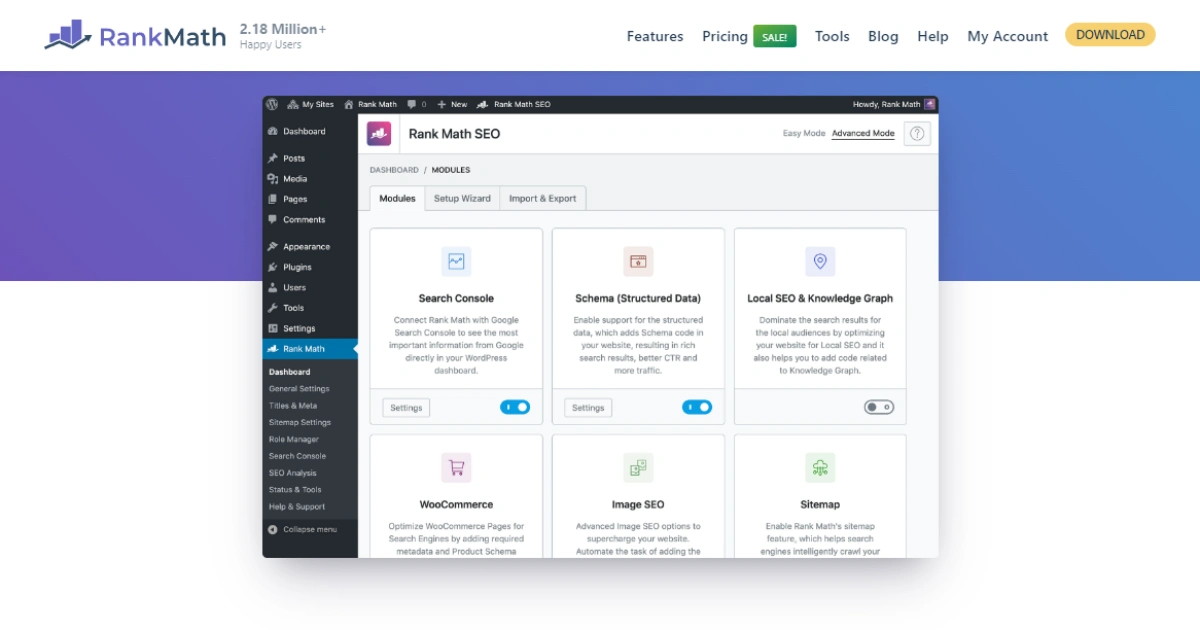Click the New plus item
The width and height of the screenshot is (1200, 630).
coord(452,104)
